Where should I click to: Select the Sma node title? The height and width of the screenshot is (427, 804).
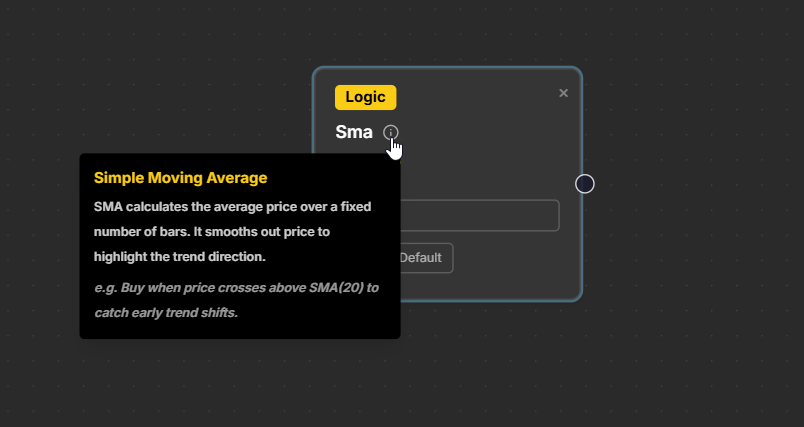[354, 132]
